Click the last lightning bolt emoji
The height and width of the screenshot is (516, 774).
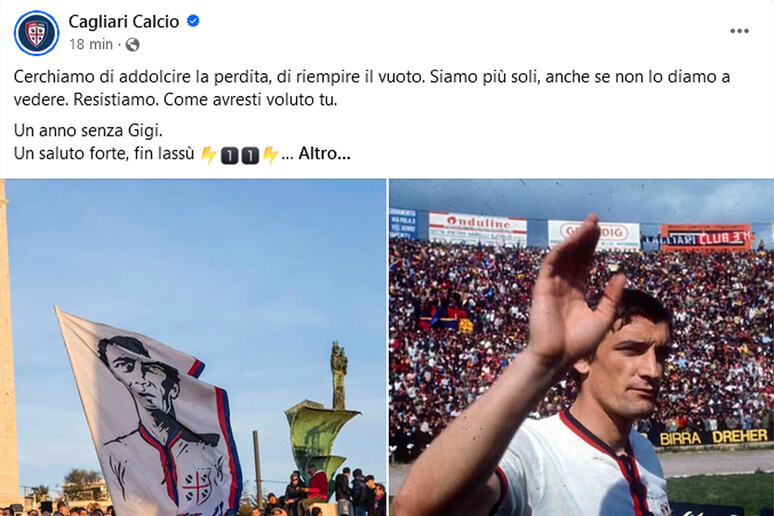[x=271, y=155]
